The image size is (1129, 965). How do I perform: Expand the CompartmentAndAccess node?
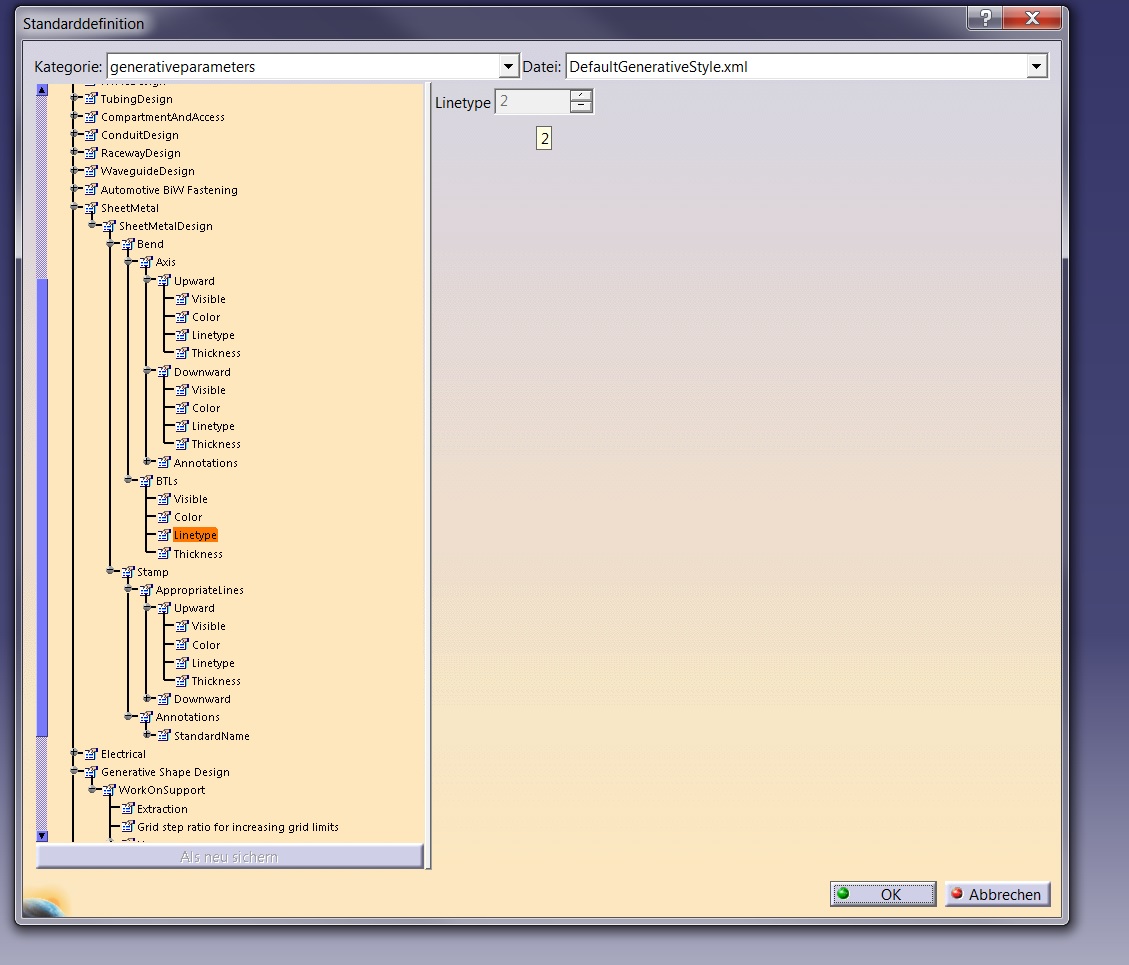tap(74, 116)
